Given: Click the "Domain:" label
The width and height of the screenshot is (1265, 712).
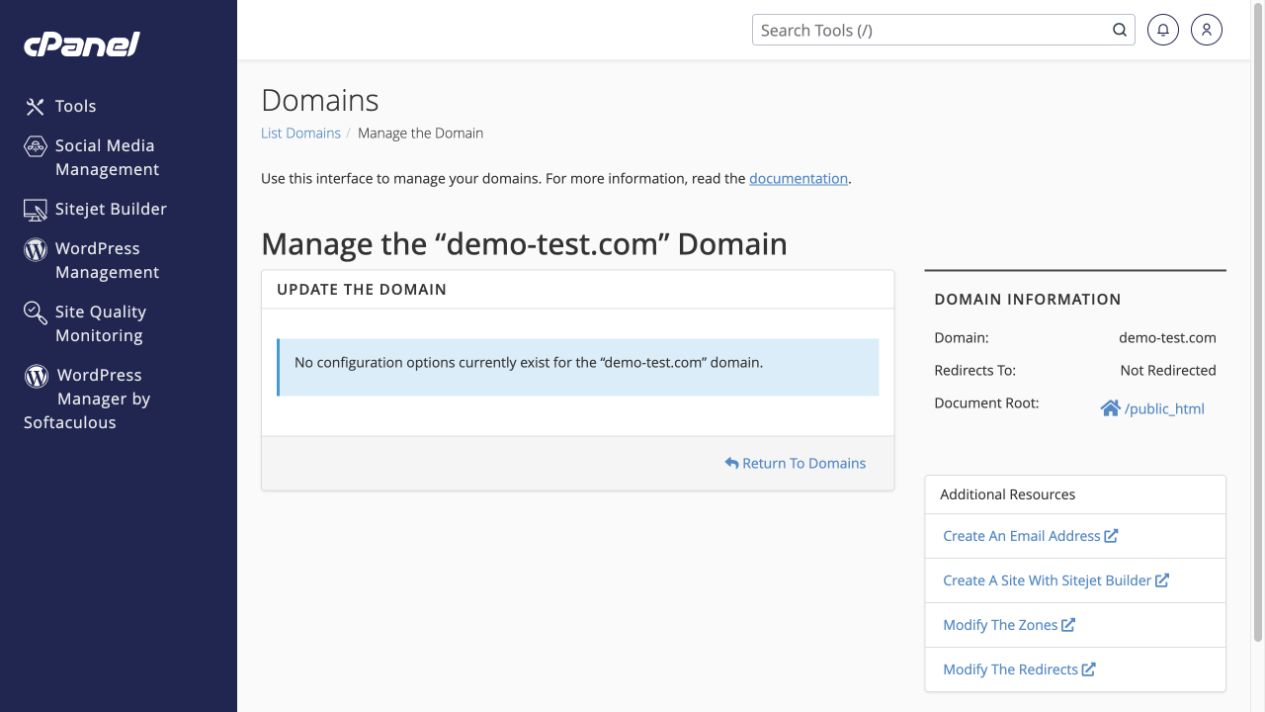Looking at the screenshot, I should click(x=961, y=338).
